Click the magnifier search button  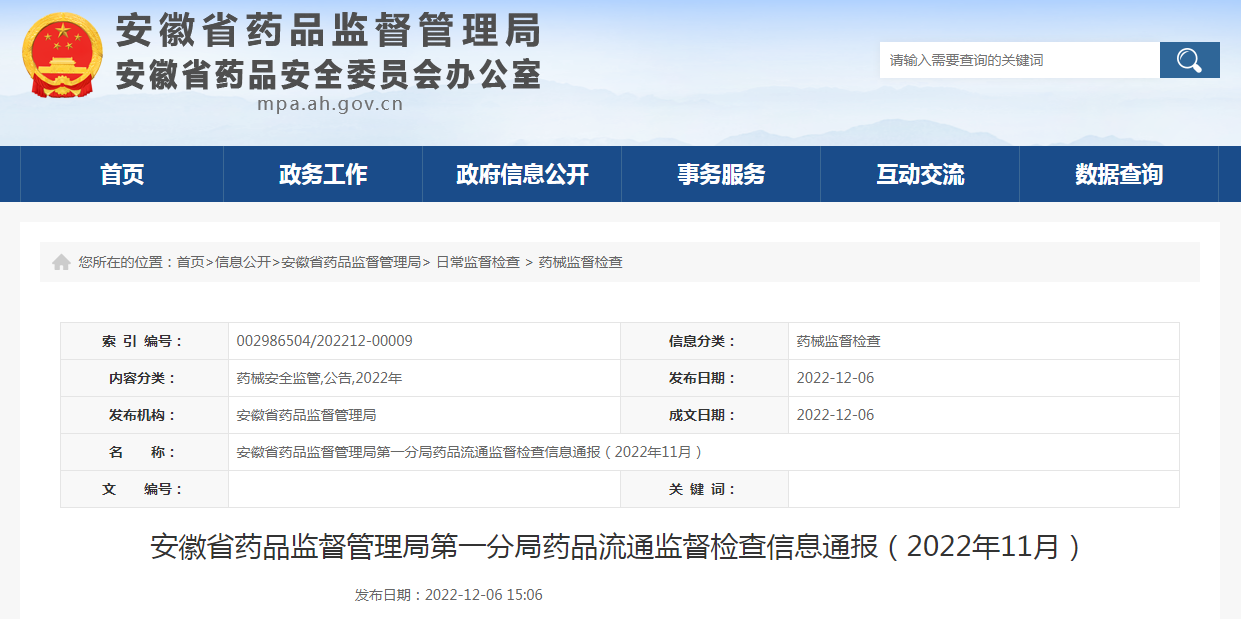click(1189, 60)
